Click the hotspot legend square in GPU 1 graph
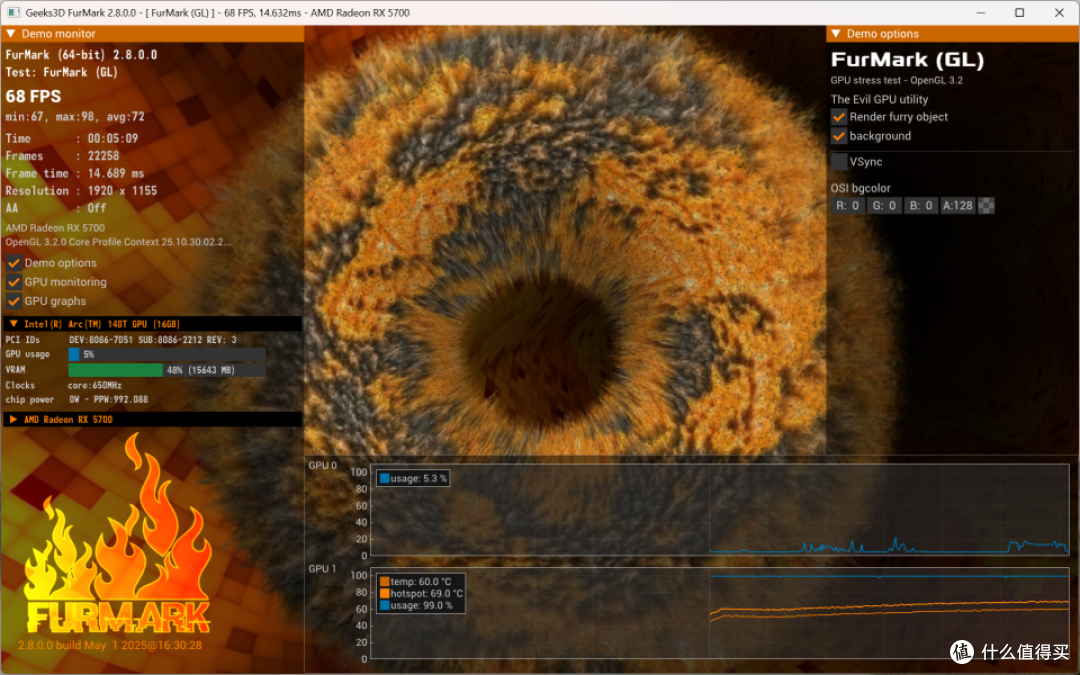 tap(384, 593)
